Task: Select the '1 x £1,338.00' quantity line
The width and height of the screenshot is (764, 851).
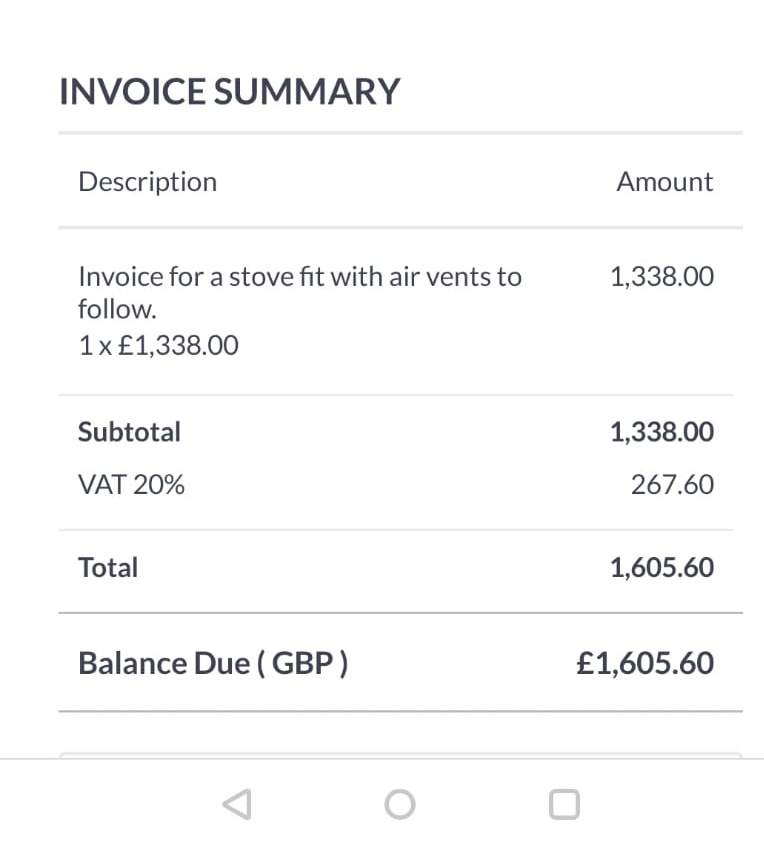Action: 158,346
